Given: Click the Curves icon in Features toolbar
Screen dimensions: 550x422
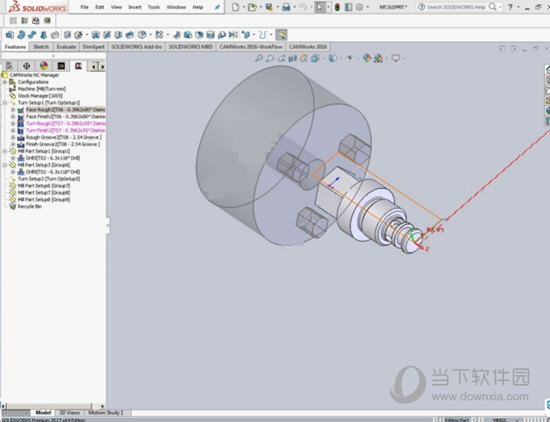Looking at the screenshot, I should tap(263, 34).
